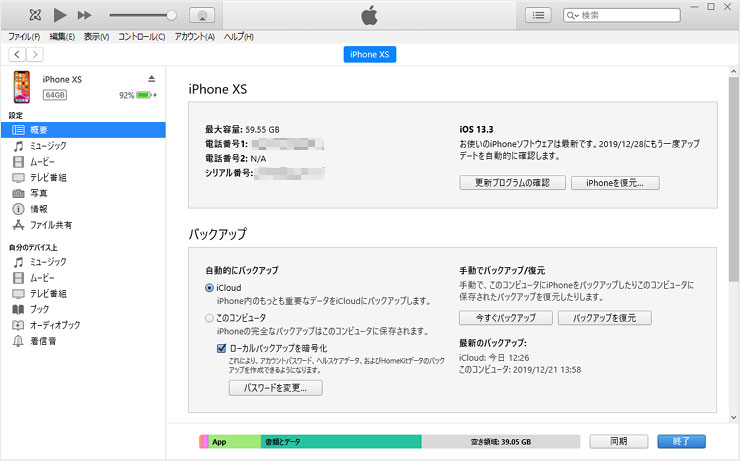
Task: Select the iCloud backup radio button
Action: tap(209, 288)
